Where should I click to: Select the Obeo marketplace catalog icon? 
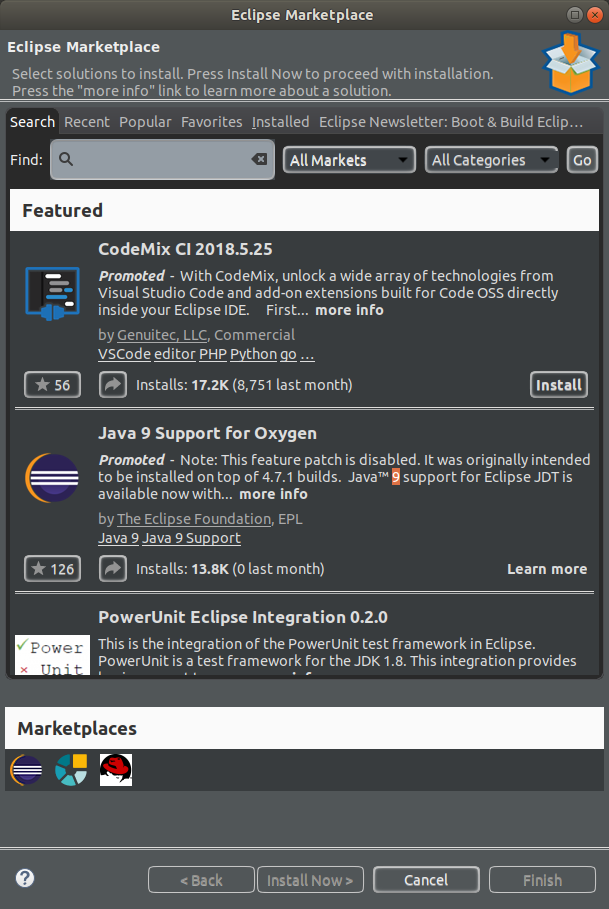(71, 770)
